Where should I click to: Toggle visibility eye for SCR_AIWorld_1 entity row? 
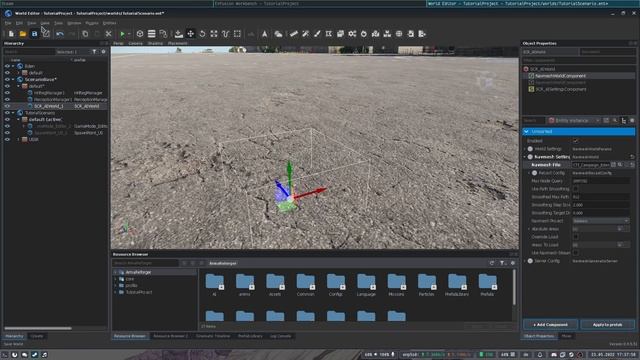pyautogui.click(x=7, y=106)
